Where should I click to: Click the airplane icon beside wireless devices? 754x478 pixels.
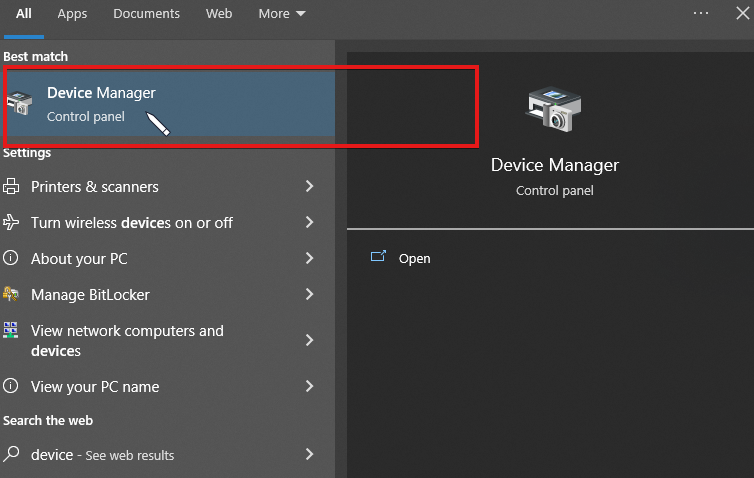click(11, 222)
